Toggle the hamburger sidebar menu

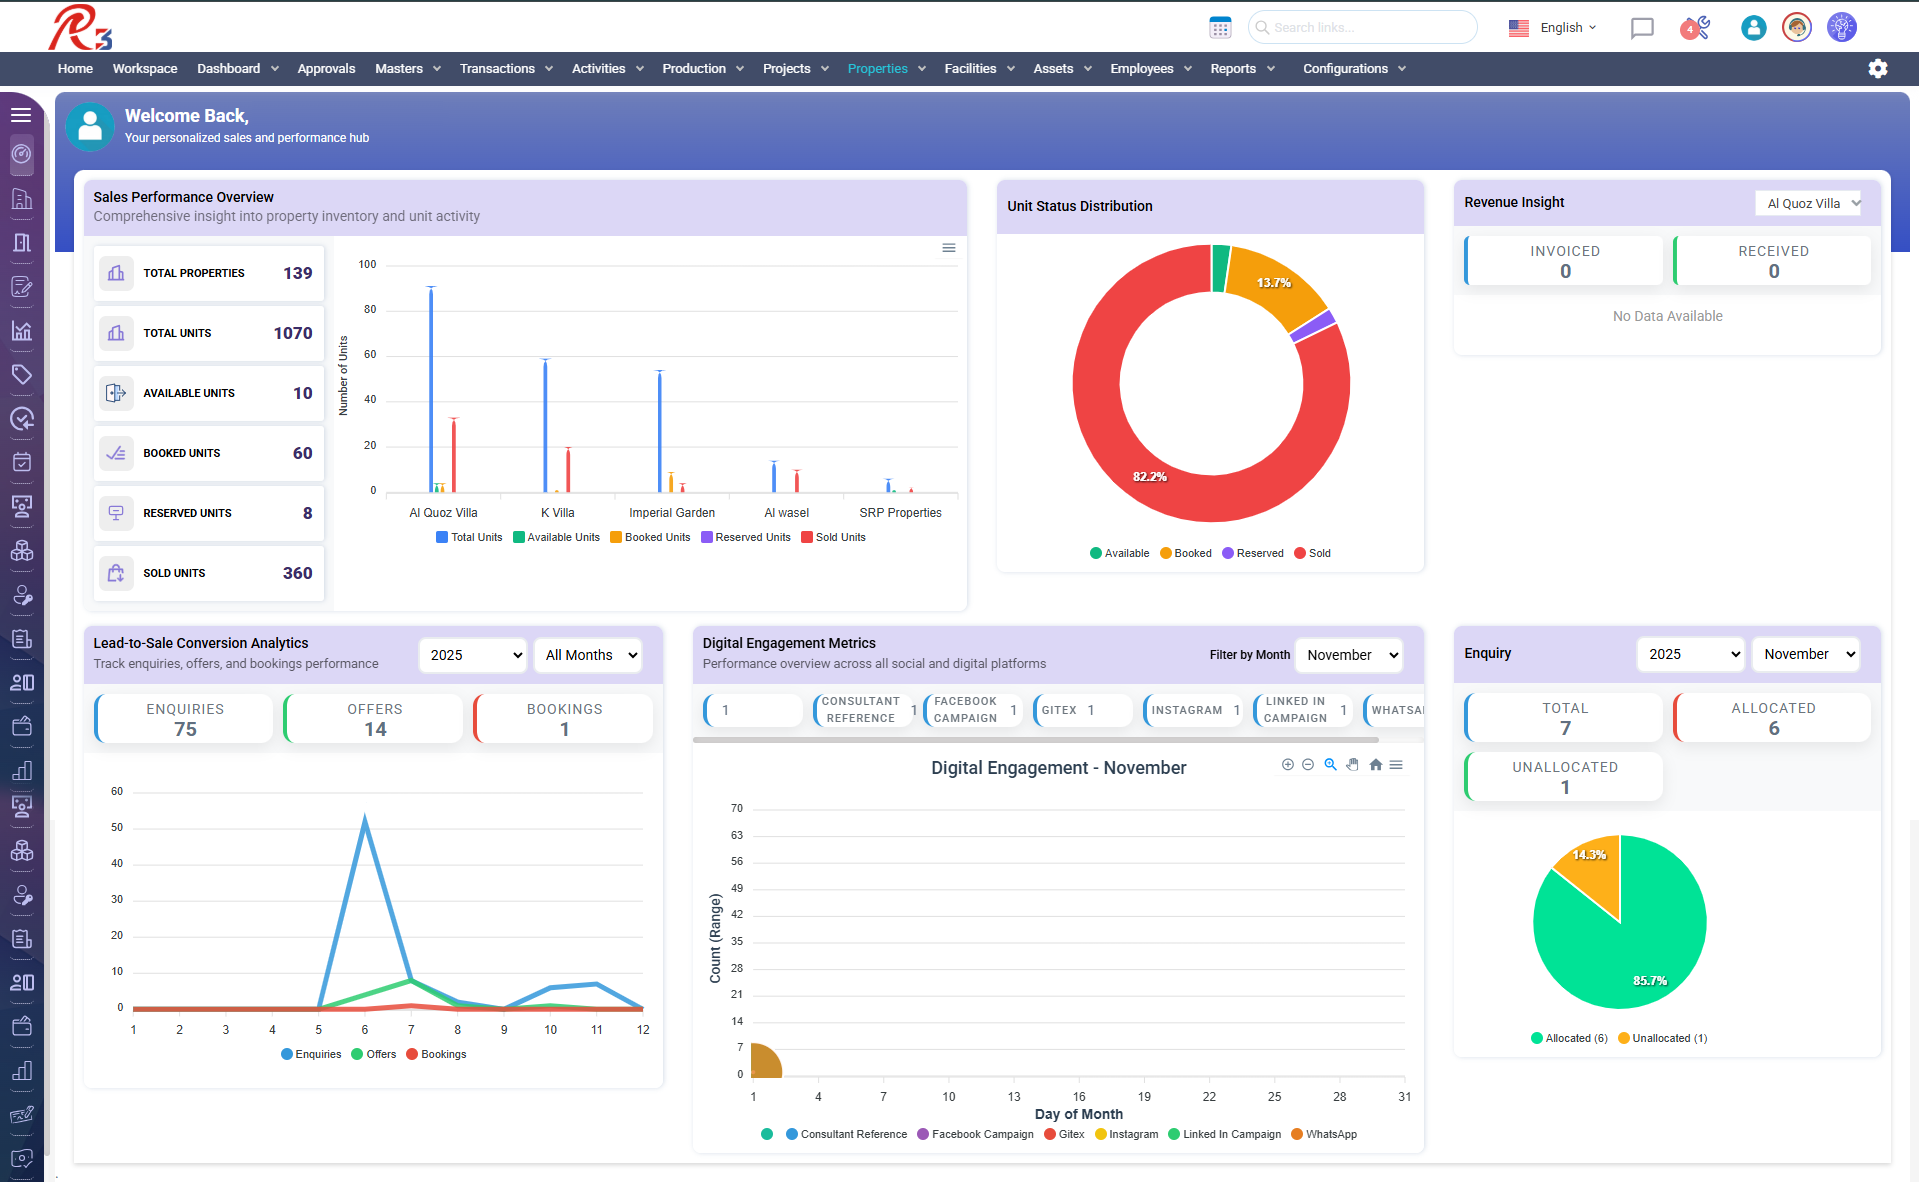click(x=21, y=115)
